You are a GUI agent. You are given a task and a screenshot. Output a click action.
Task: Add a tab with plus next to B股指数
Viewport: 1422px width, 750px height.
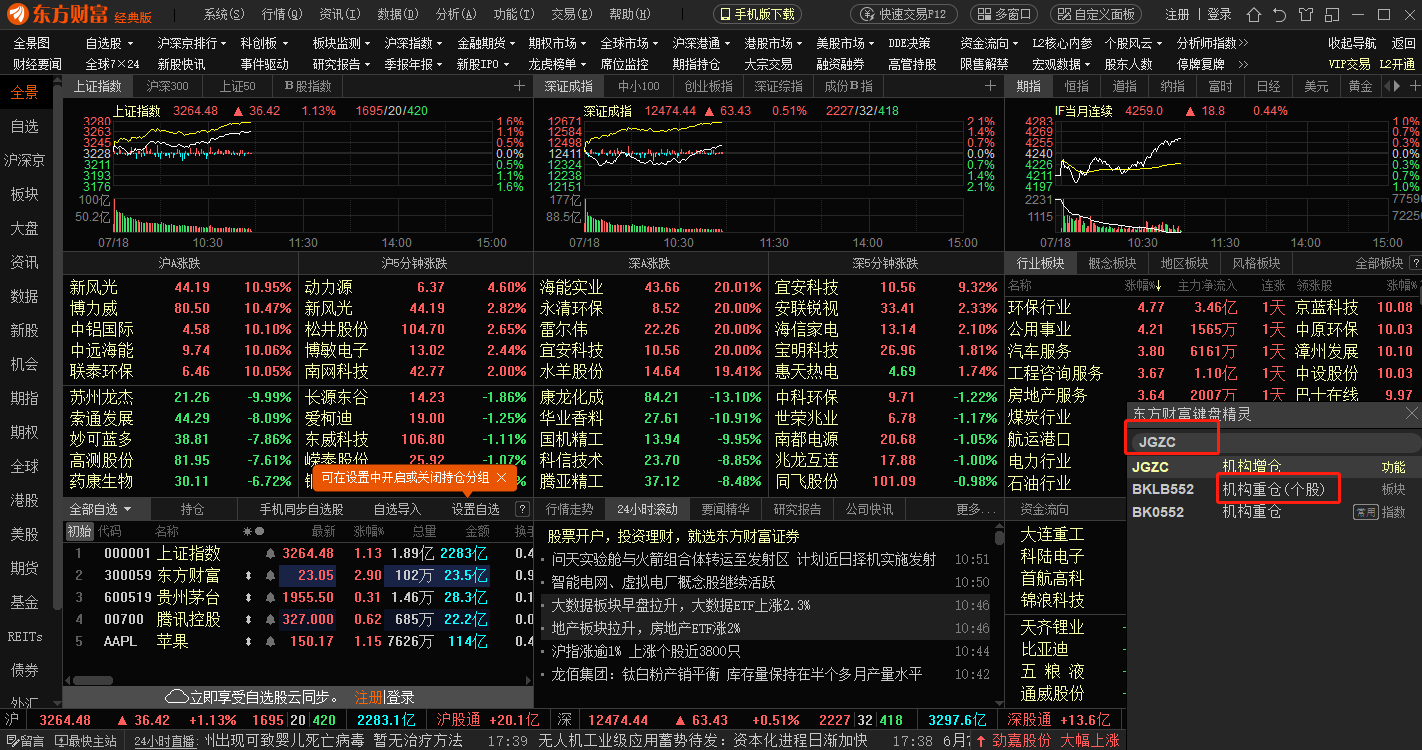click(519, 86)
